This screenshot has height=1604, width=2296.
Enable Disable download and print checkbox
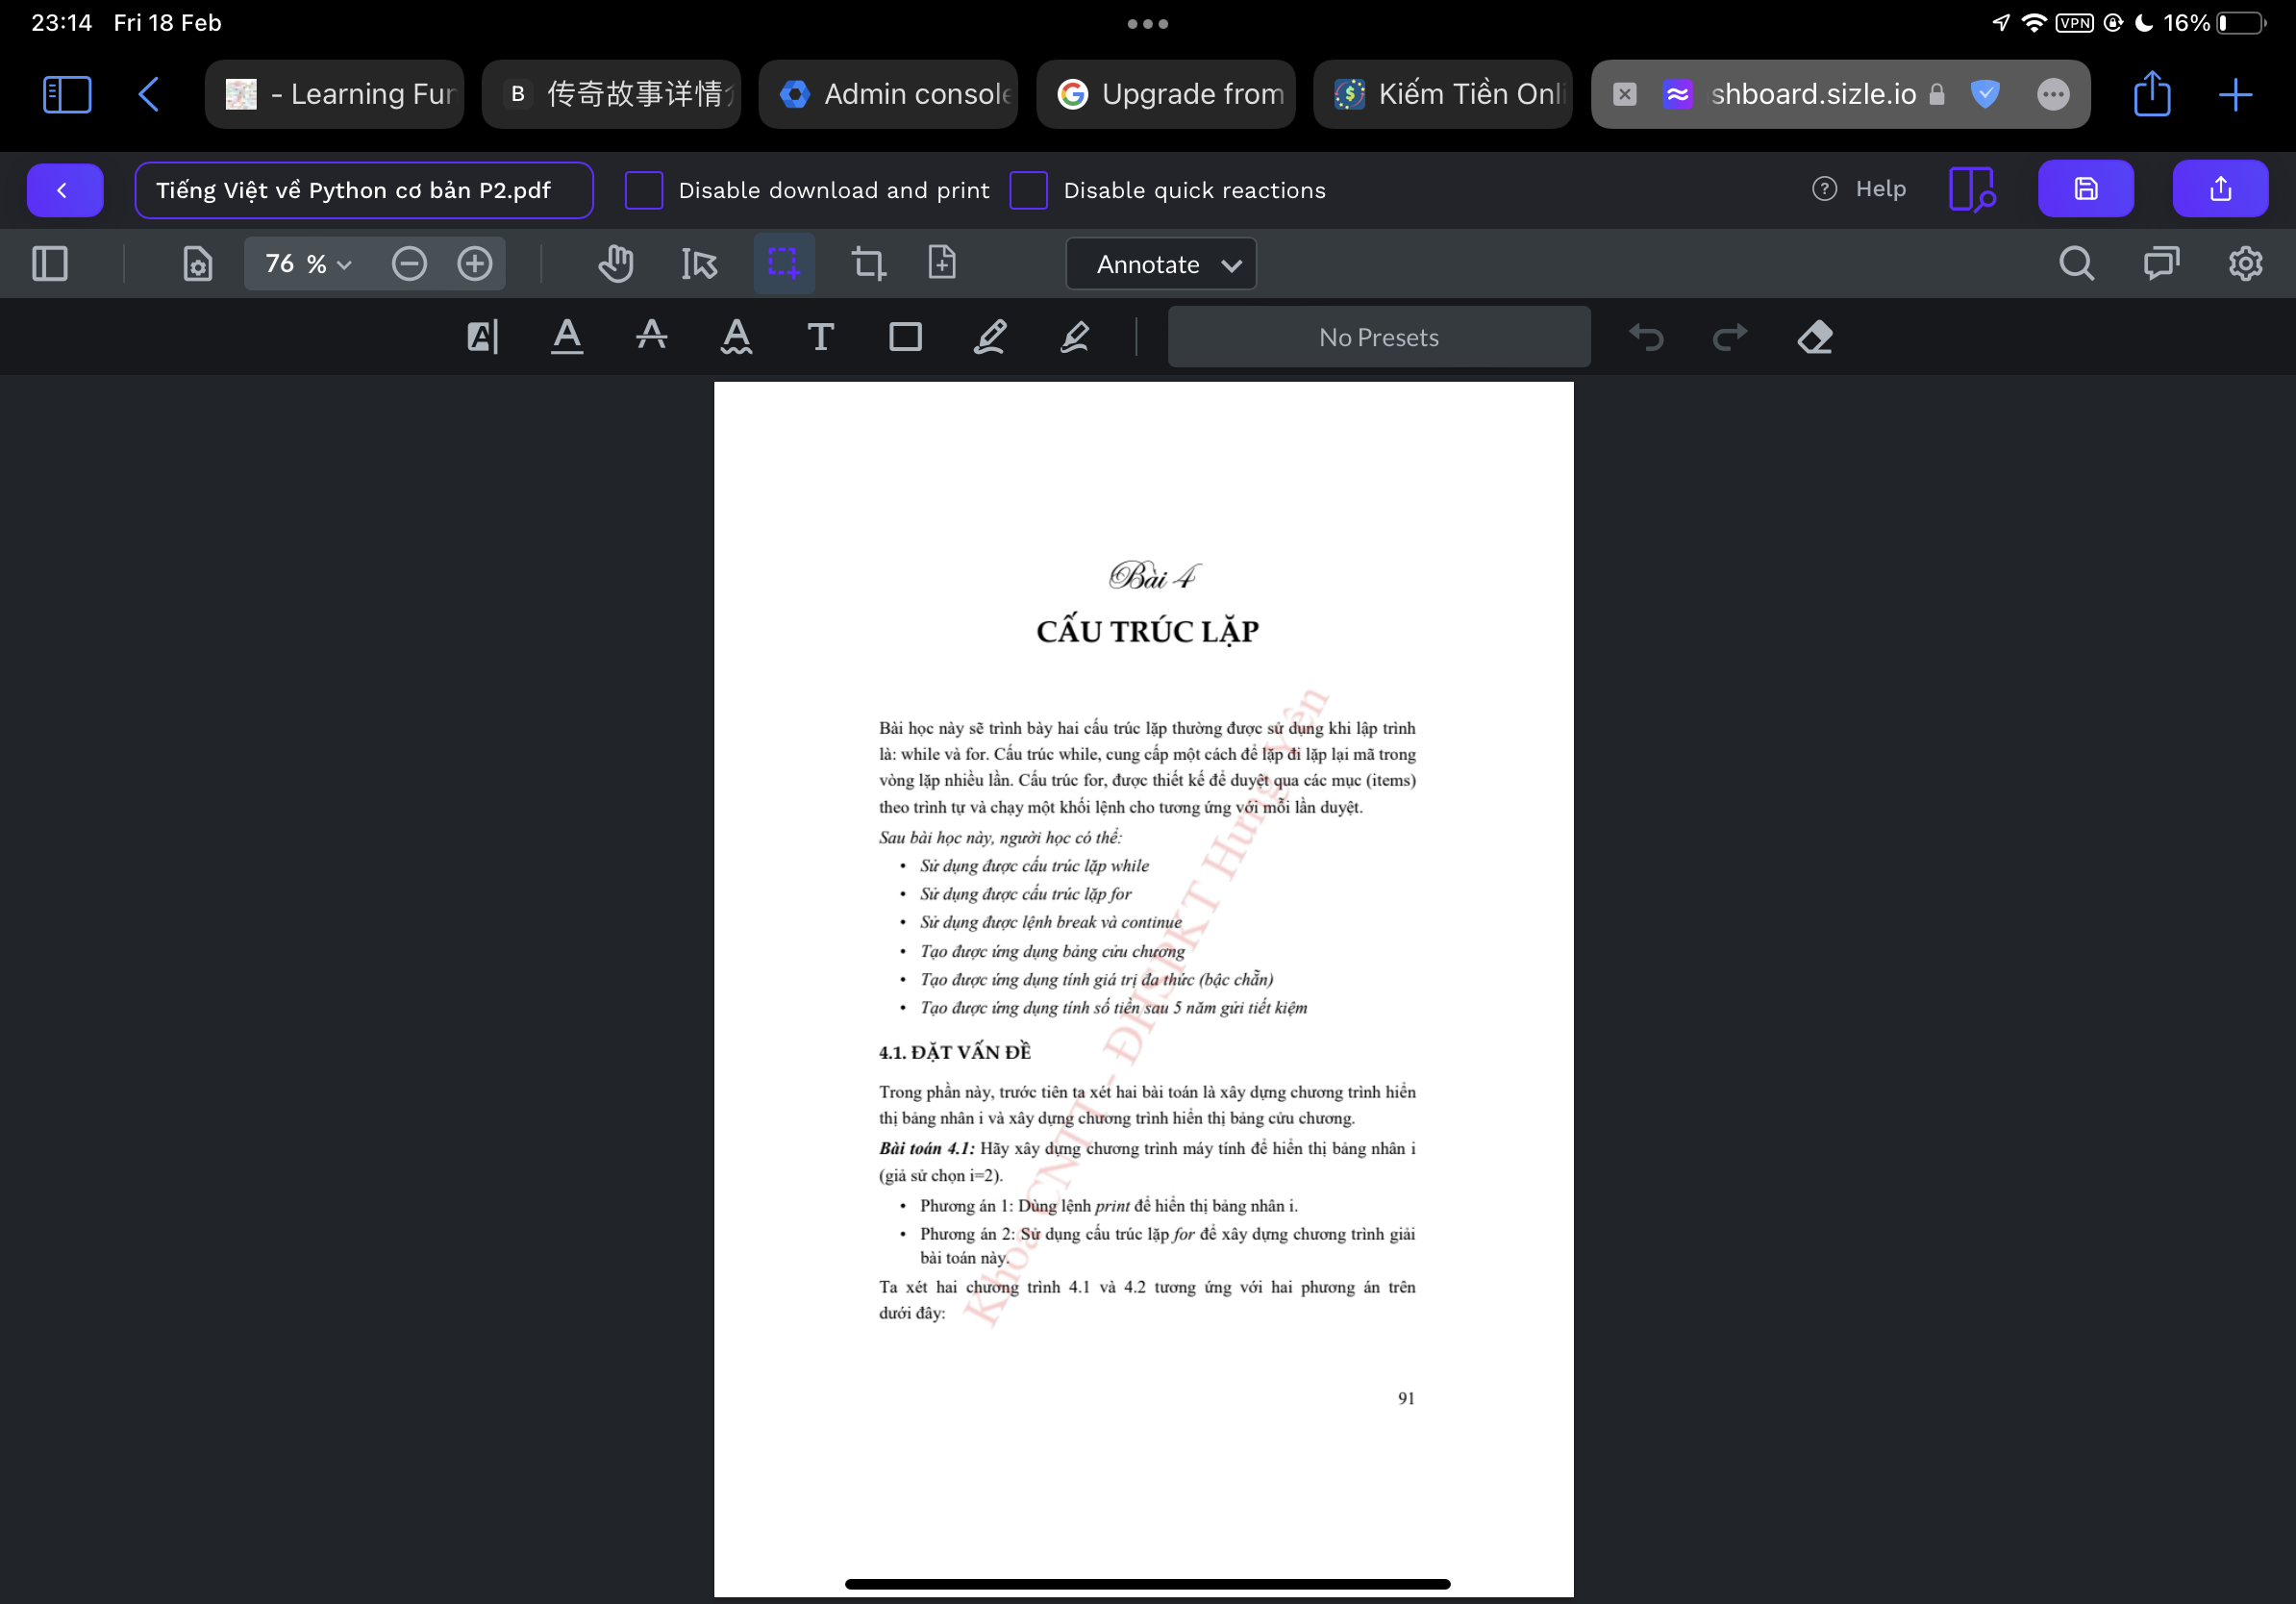click(x=644, y=190)
